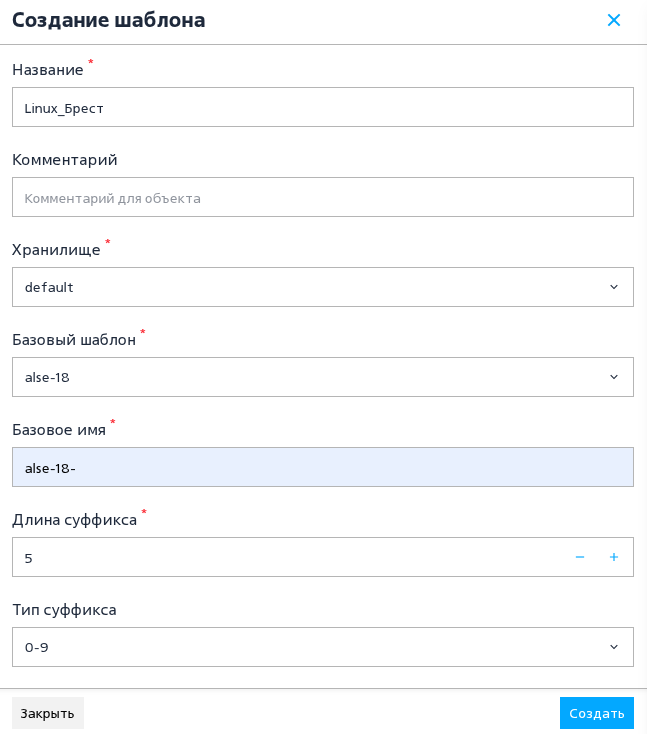
Task: Click the Базовый шаблон label text
Action: (74, 340)
